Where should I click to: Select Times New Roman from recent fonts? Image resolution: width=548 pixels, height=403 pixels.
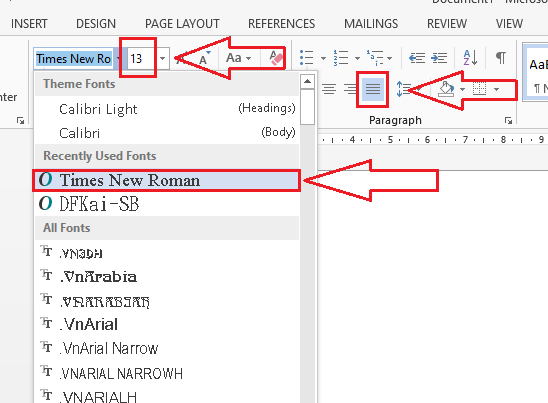[x=167, y=180]
